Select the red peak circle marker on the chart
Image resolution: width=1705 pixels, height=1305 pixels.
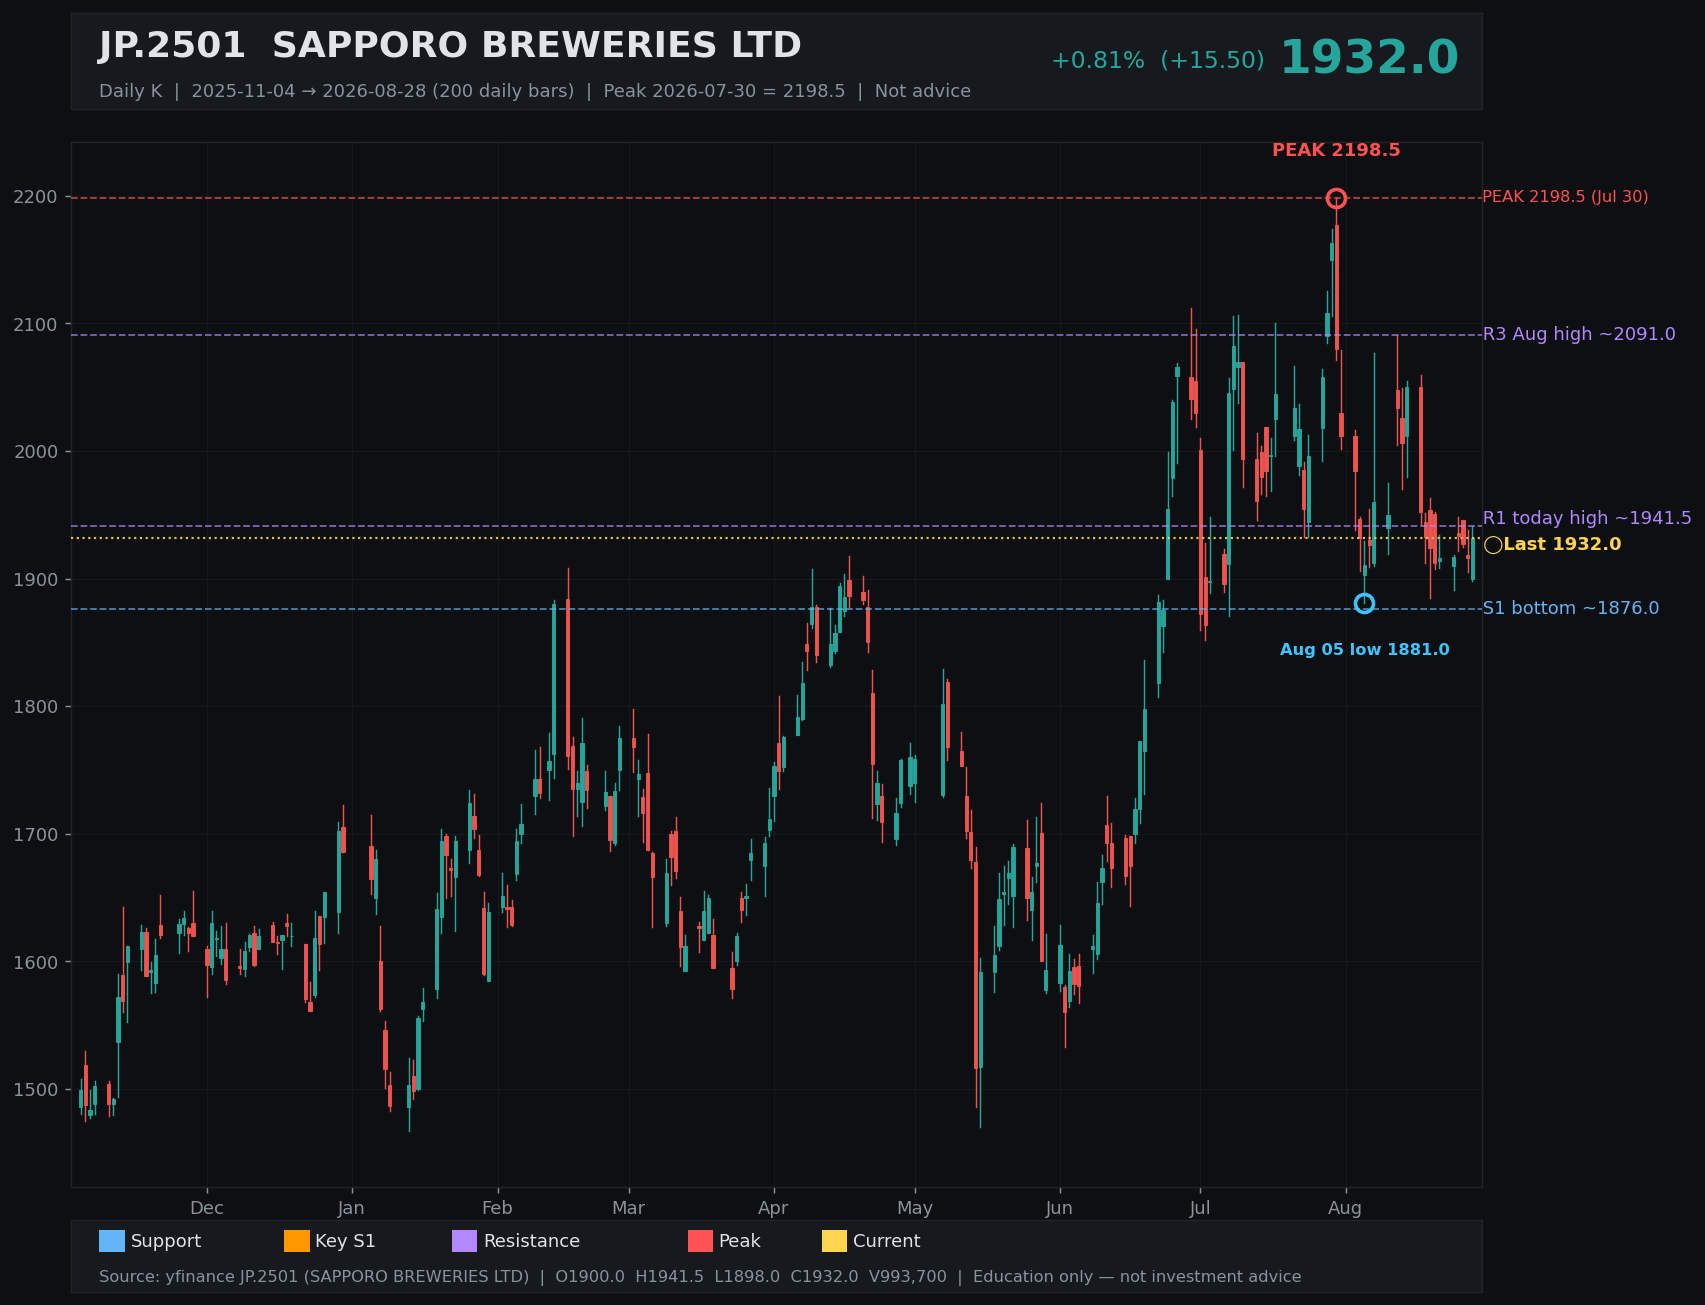[x=1336, y=198]
